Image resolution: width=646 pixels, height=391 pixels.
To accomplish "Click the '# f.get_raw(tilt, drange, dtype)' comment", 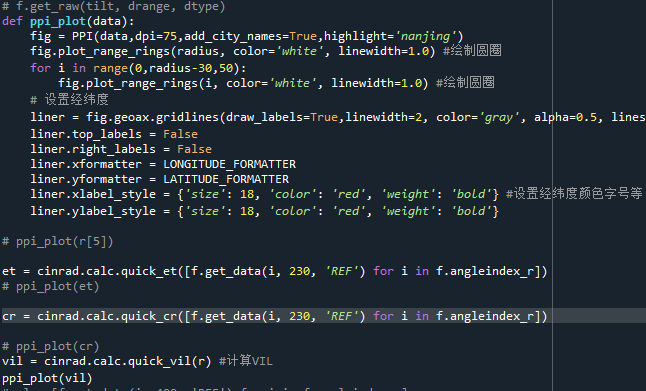I will click(114, 7).
